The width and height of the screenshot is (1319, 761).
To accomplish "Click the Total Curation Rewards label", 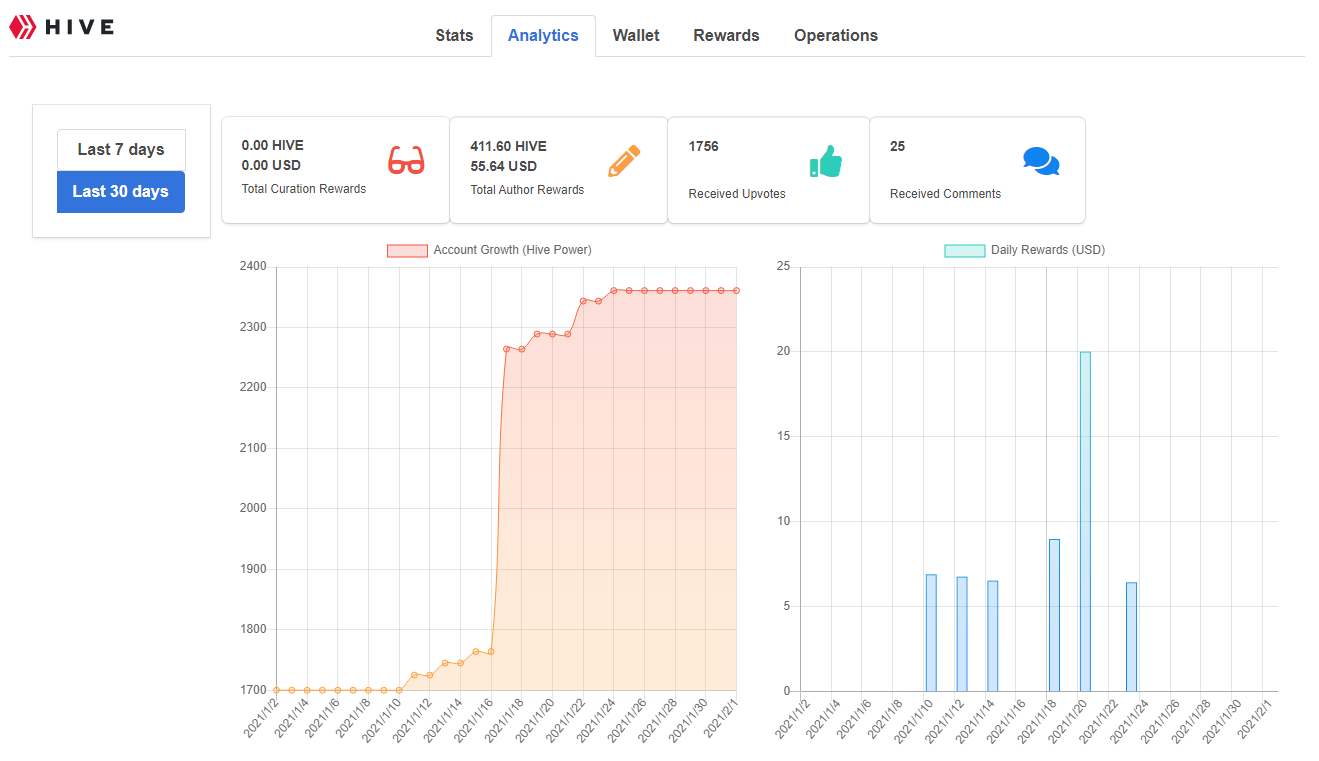I will point(304,189).
